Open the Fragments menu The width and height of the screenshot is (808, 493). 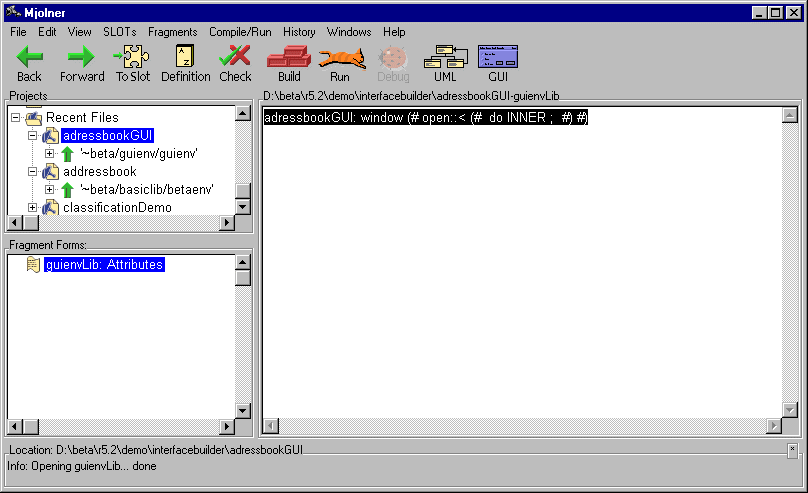click(x=172, y=32)
